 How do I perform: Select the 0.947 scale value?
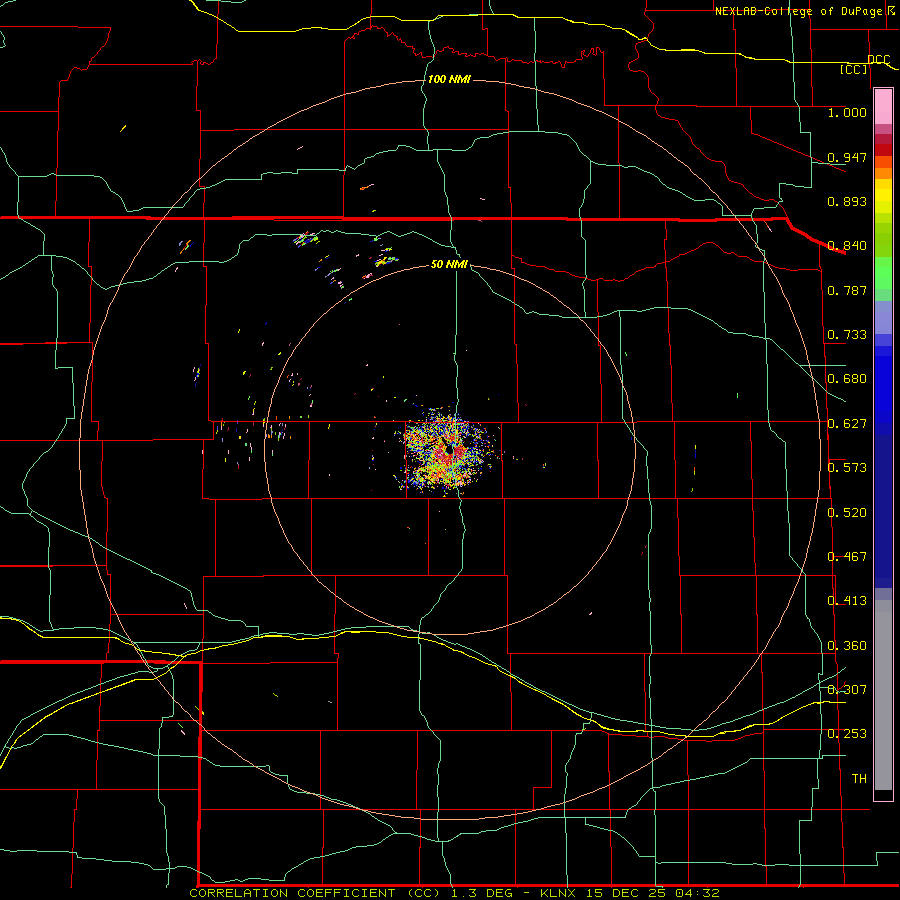click(847, 157)
